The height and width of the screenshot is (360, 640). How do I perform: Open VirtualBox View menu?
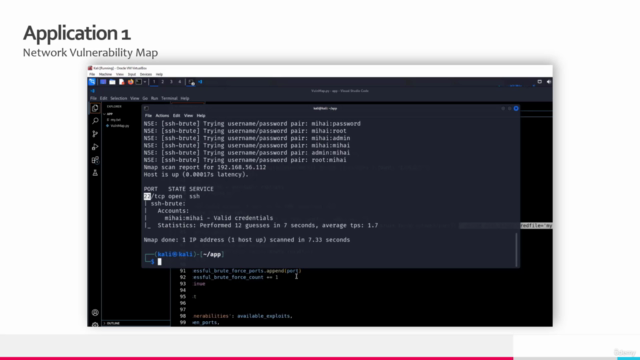click(120, 74)
